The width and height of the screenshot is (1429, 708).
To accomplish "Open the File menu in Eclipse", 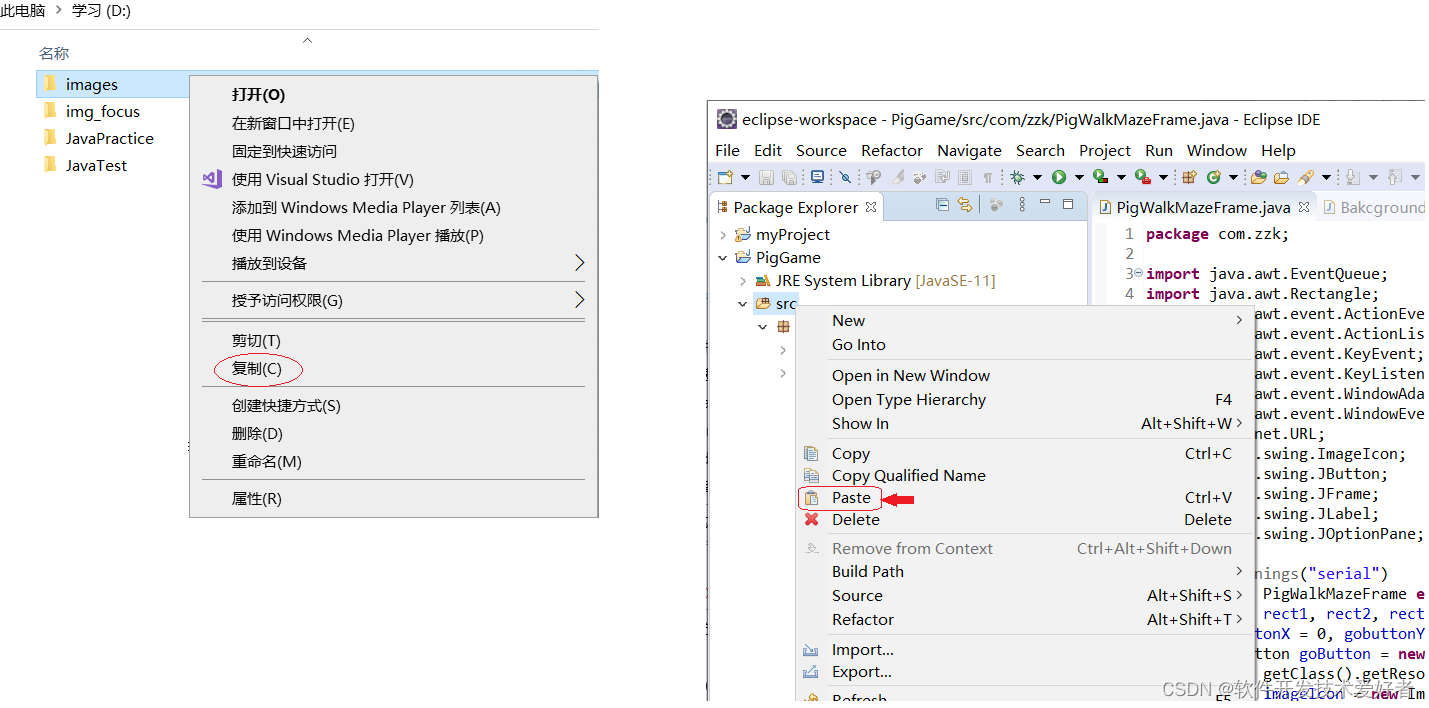I will coord(728,150).
